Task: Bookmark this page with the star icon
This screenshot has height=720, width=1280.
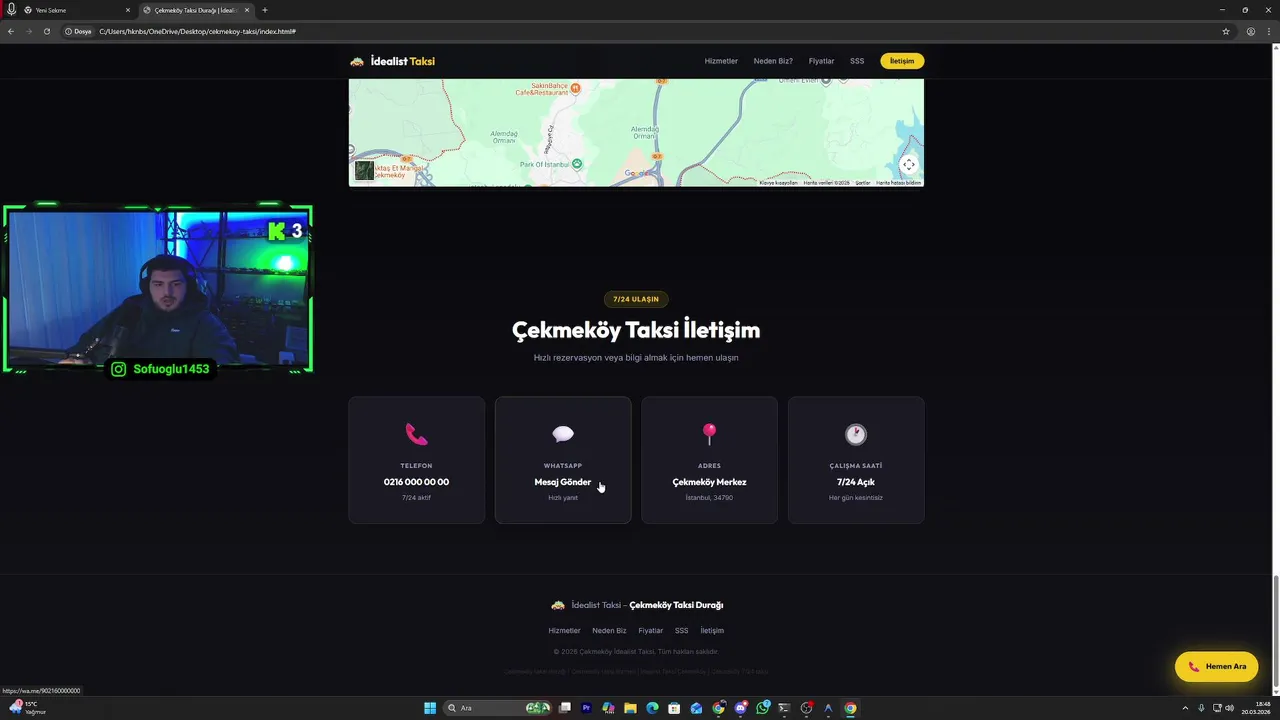Action: (x=1226, y=31)
